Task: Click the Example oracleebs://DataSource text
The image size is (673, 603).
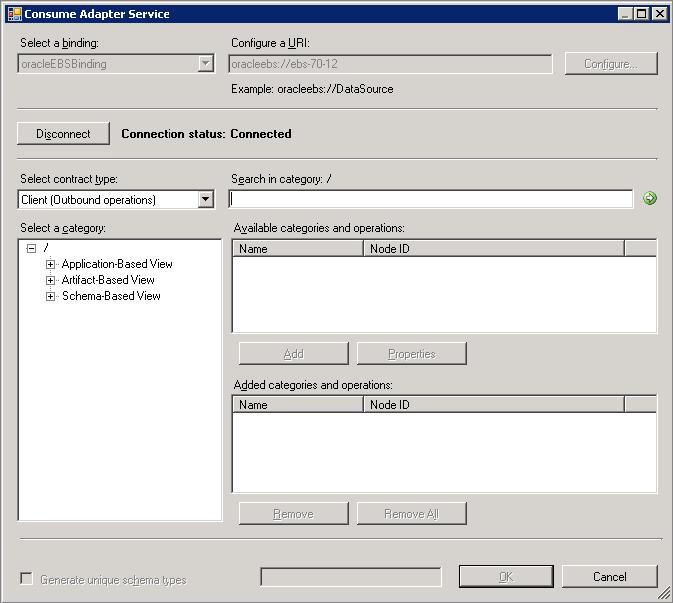Action: point(312,89)
